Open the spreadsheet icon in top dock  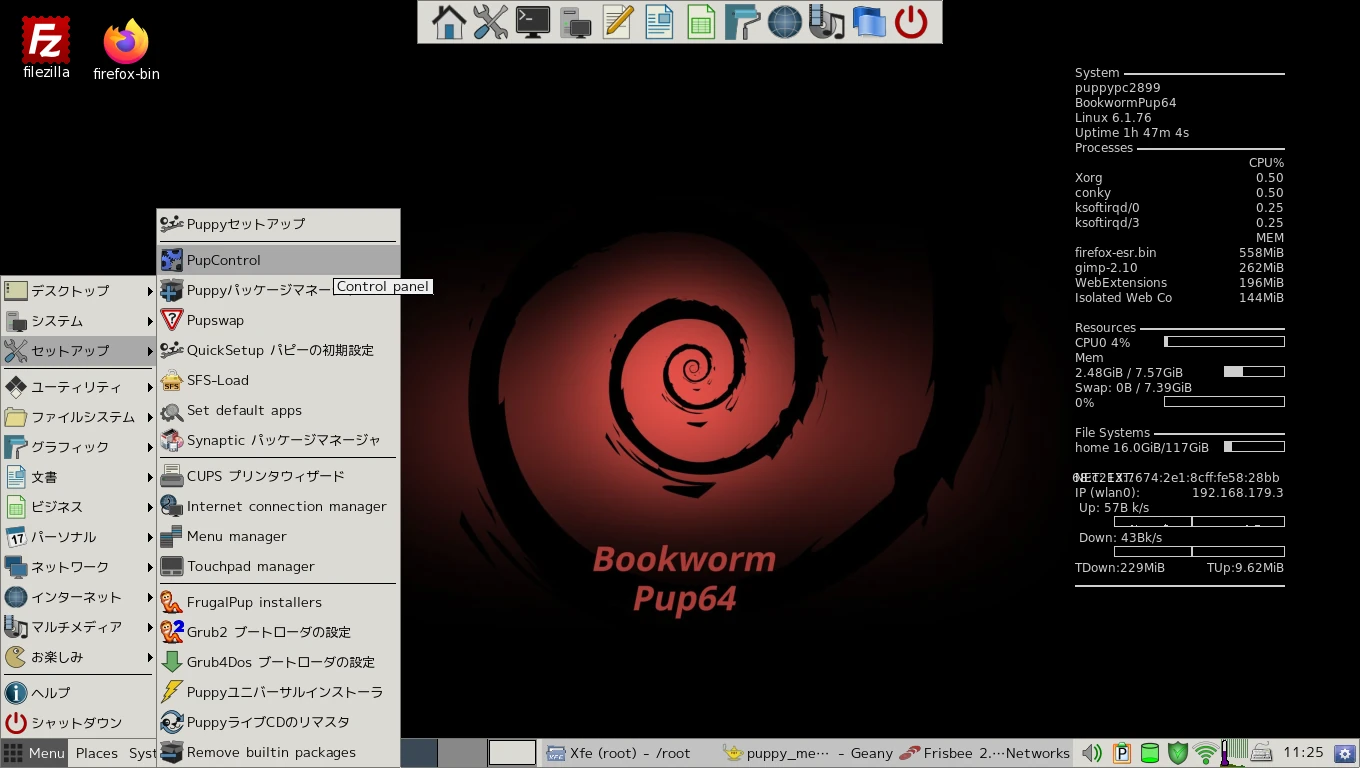(x=701, y=22)
